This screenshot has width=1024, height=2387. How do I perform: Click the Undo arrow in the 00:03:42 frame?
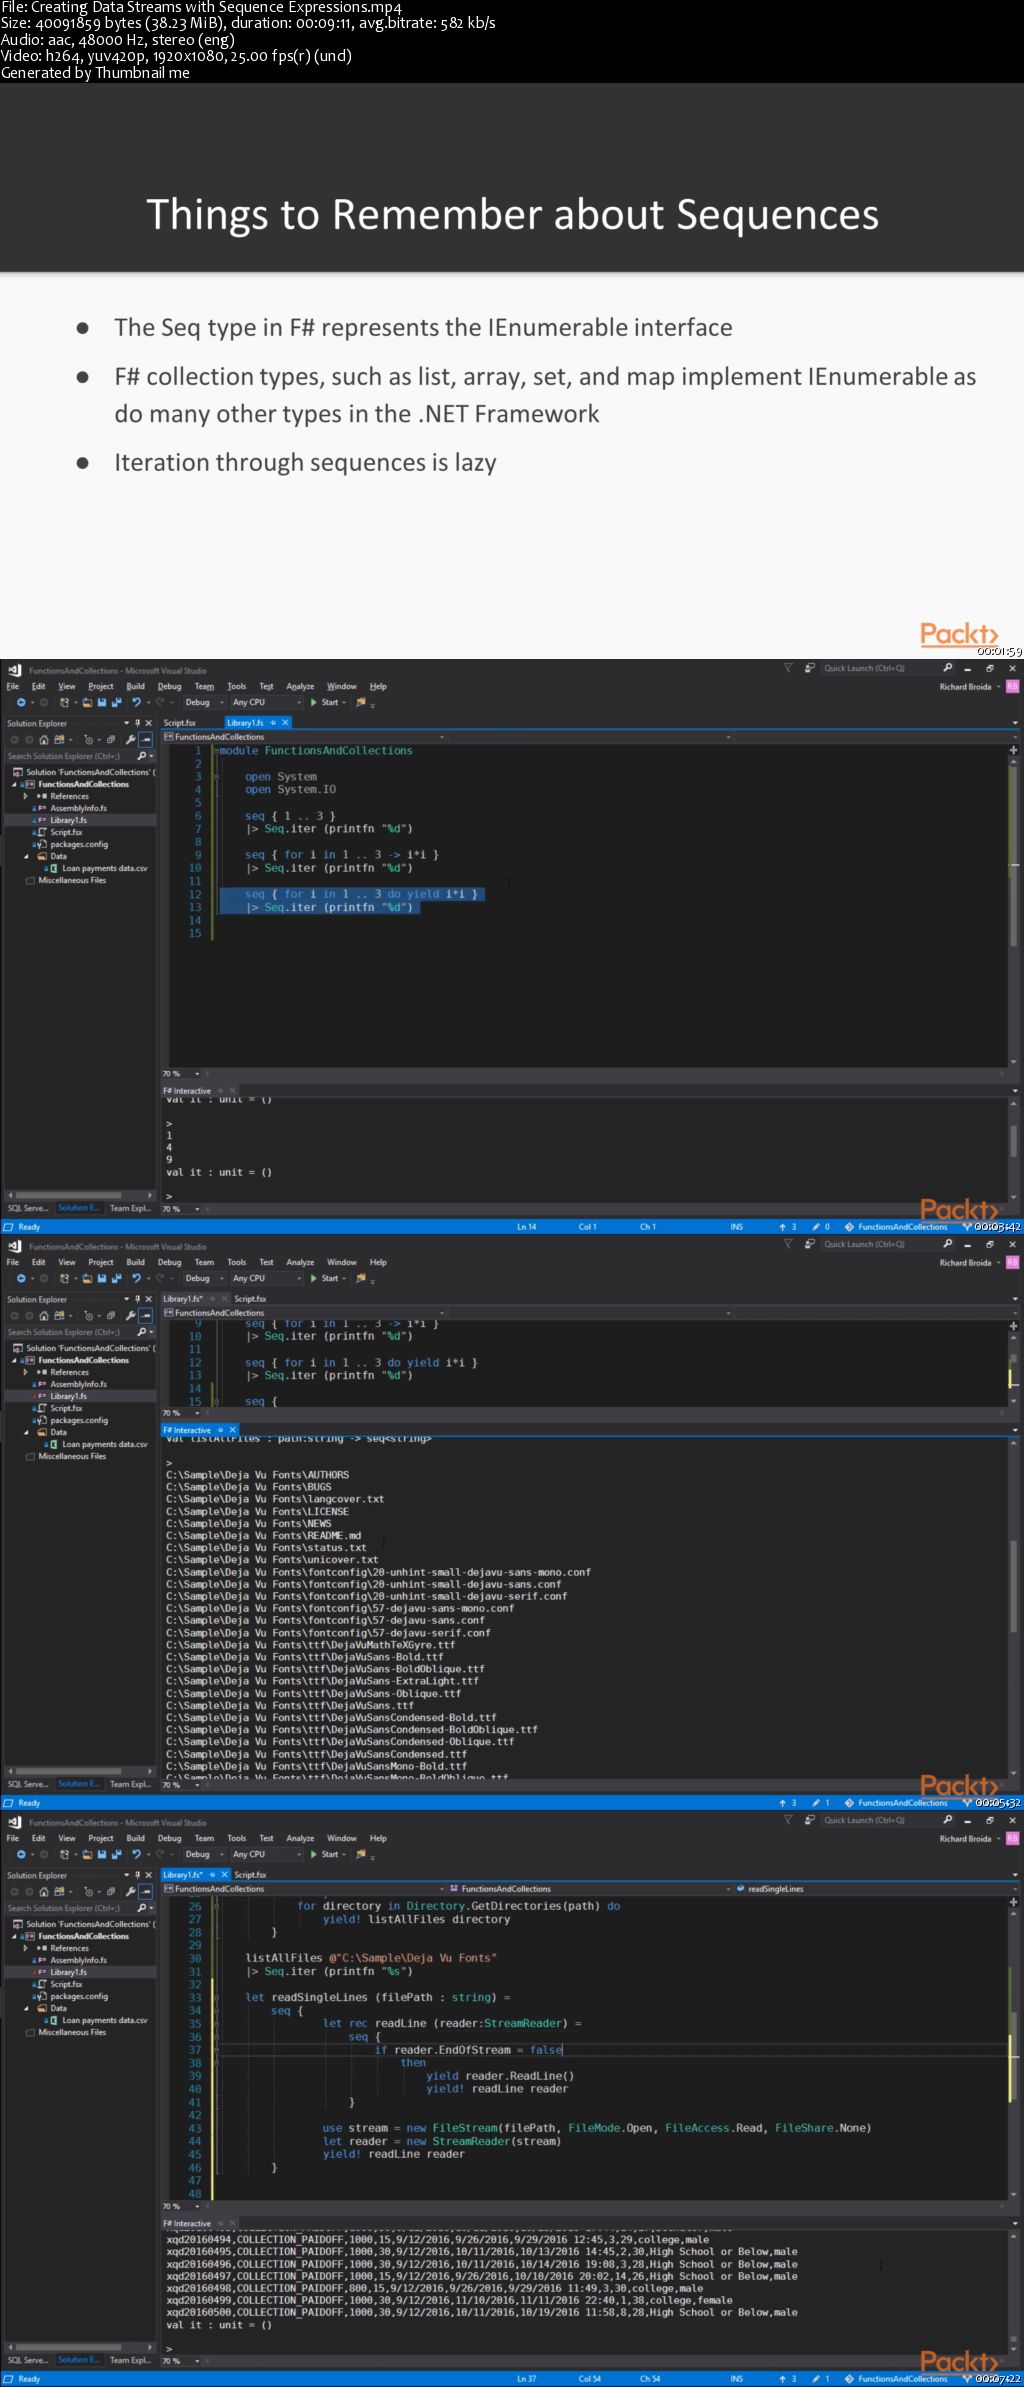(x=136, y=702)
